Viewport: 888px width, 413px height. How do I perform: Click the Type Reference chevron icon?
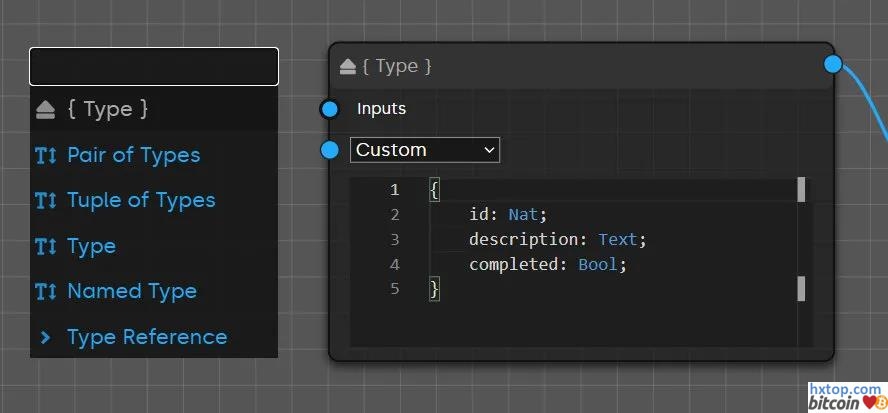click(46, 337)
